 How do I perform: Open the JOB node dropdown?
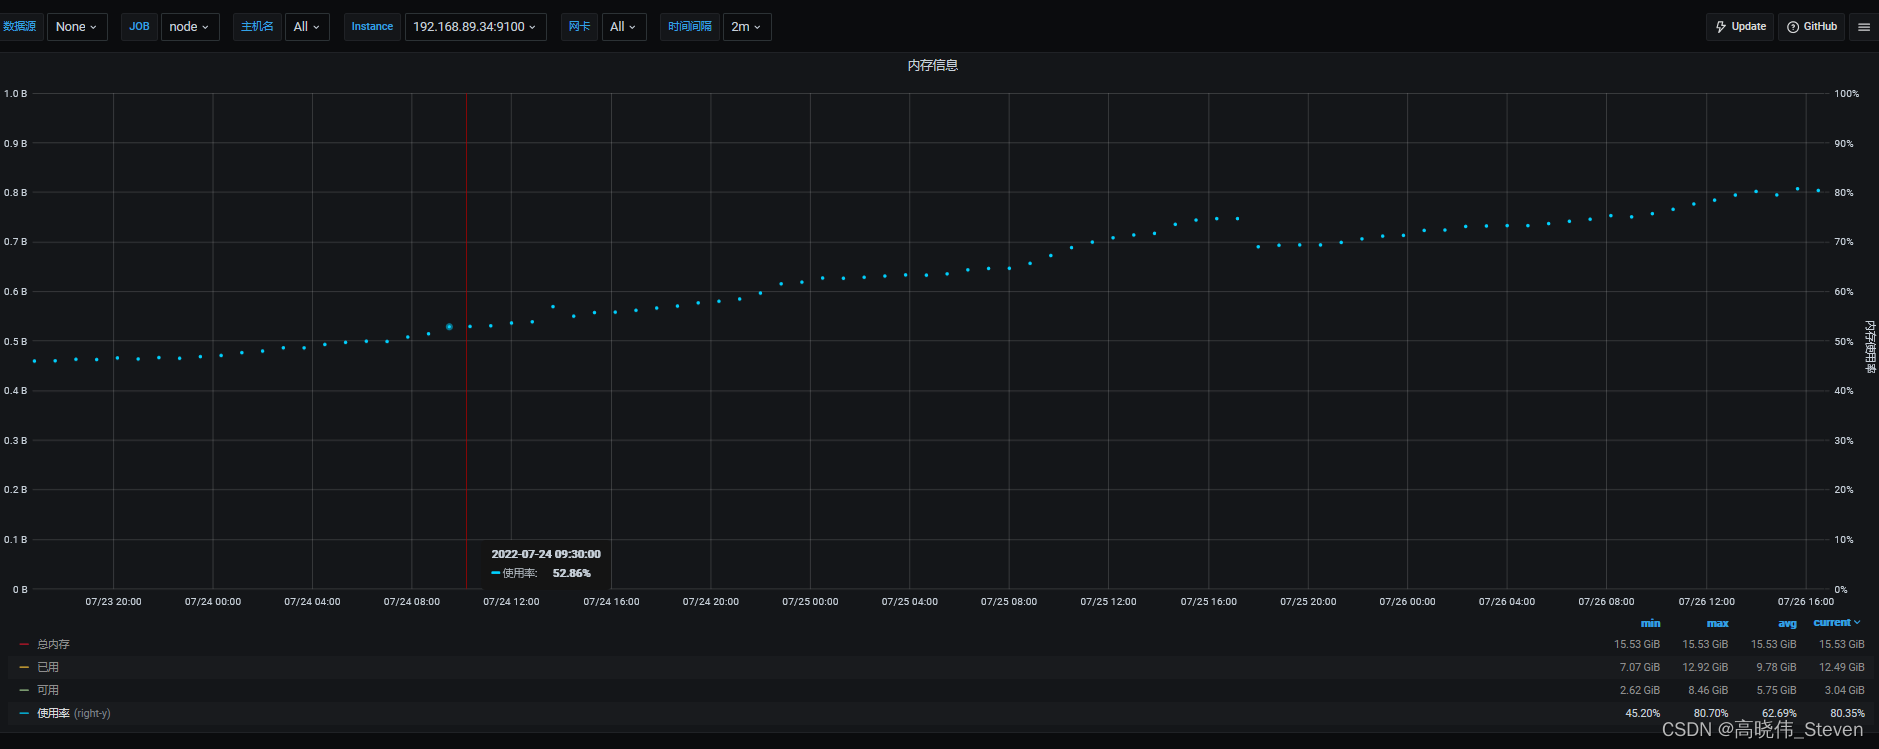click(x=190, y=27)
